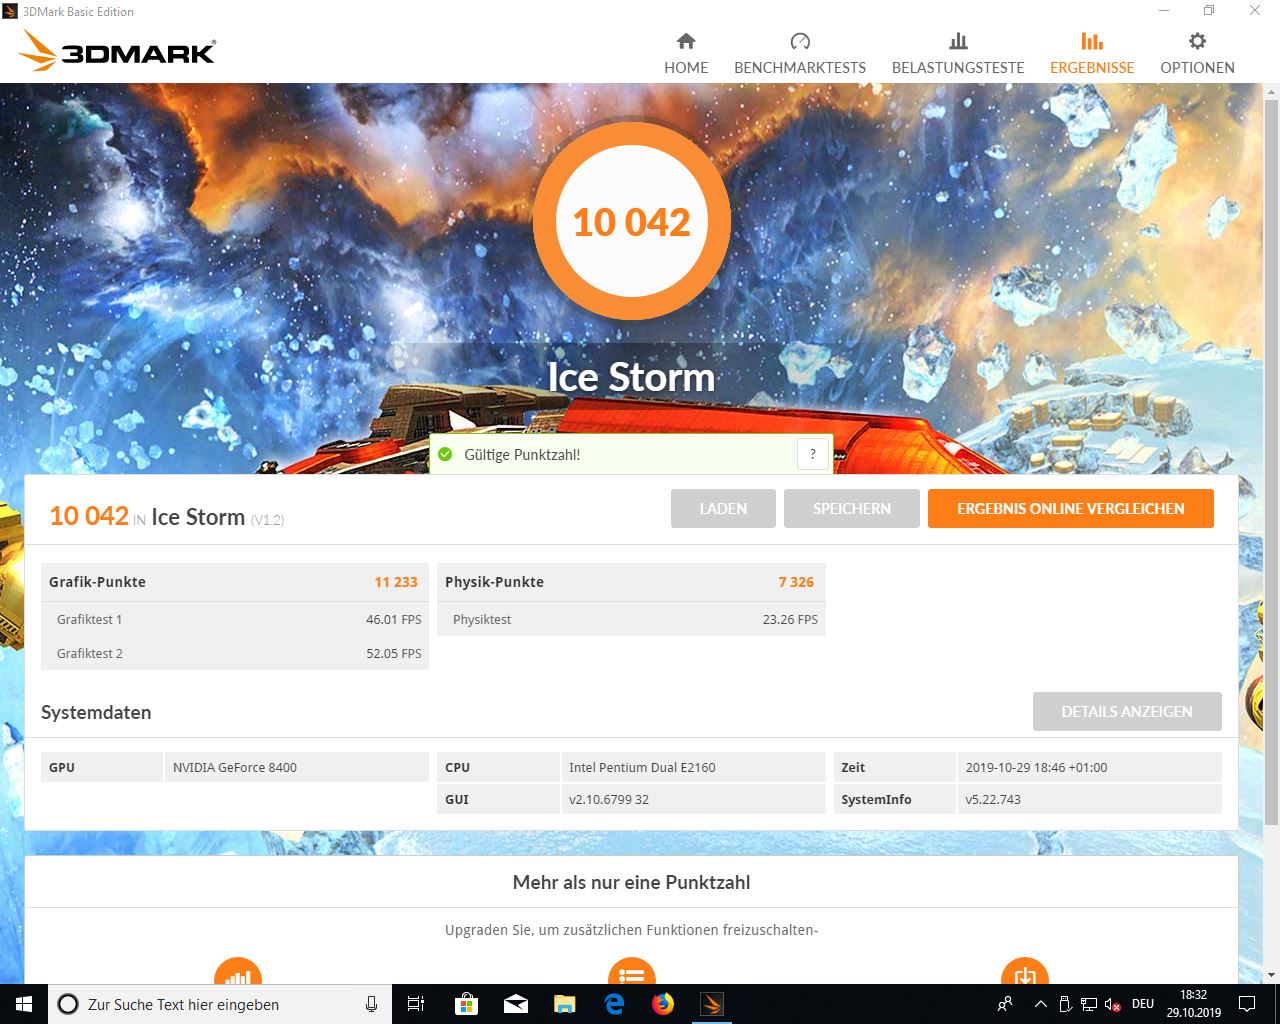The width and height of the screenshot is (1280, 1024).
Task: Open the Windows Start menu
Action: tap(24, 1004)
